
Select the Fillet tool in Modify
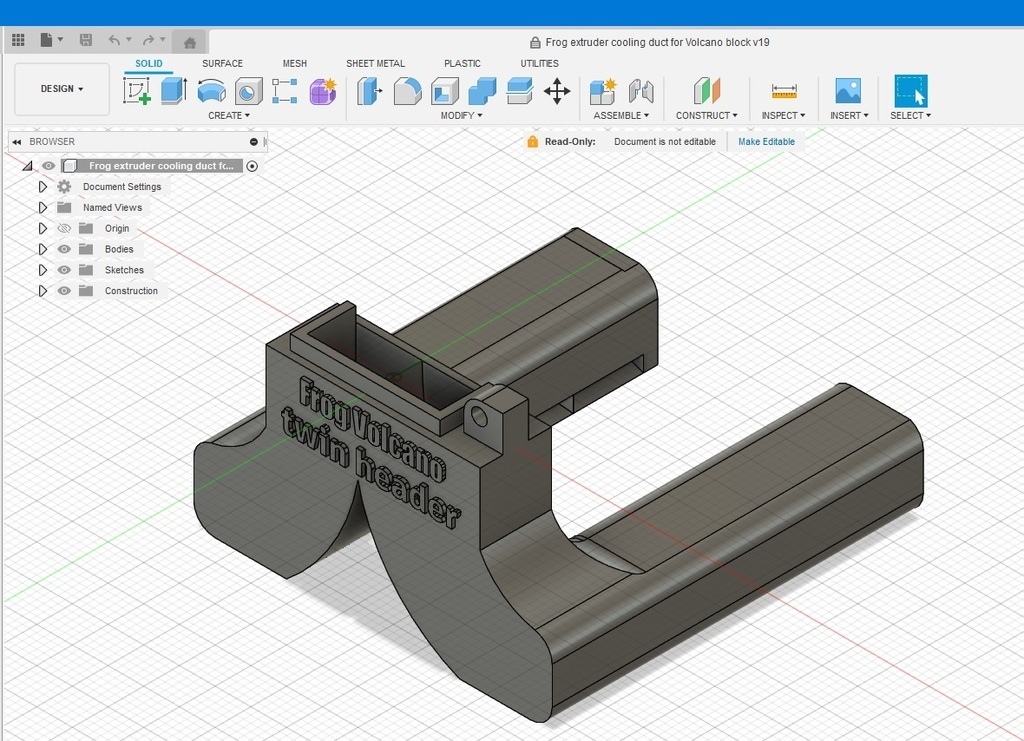[407, 92]
